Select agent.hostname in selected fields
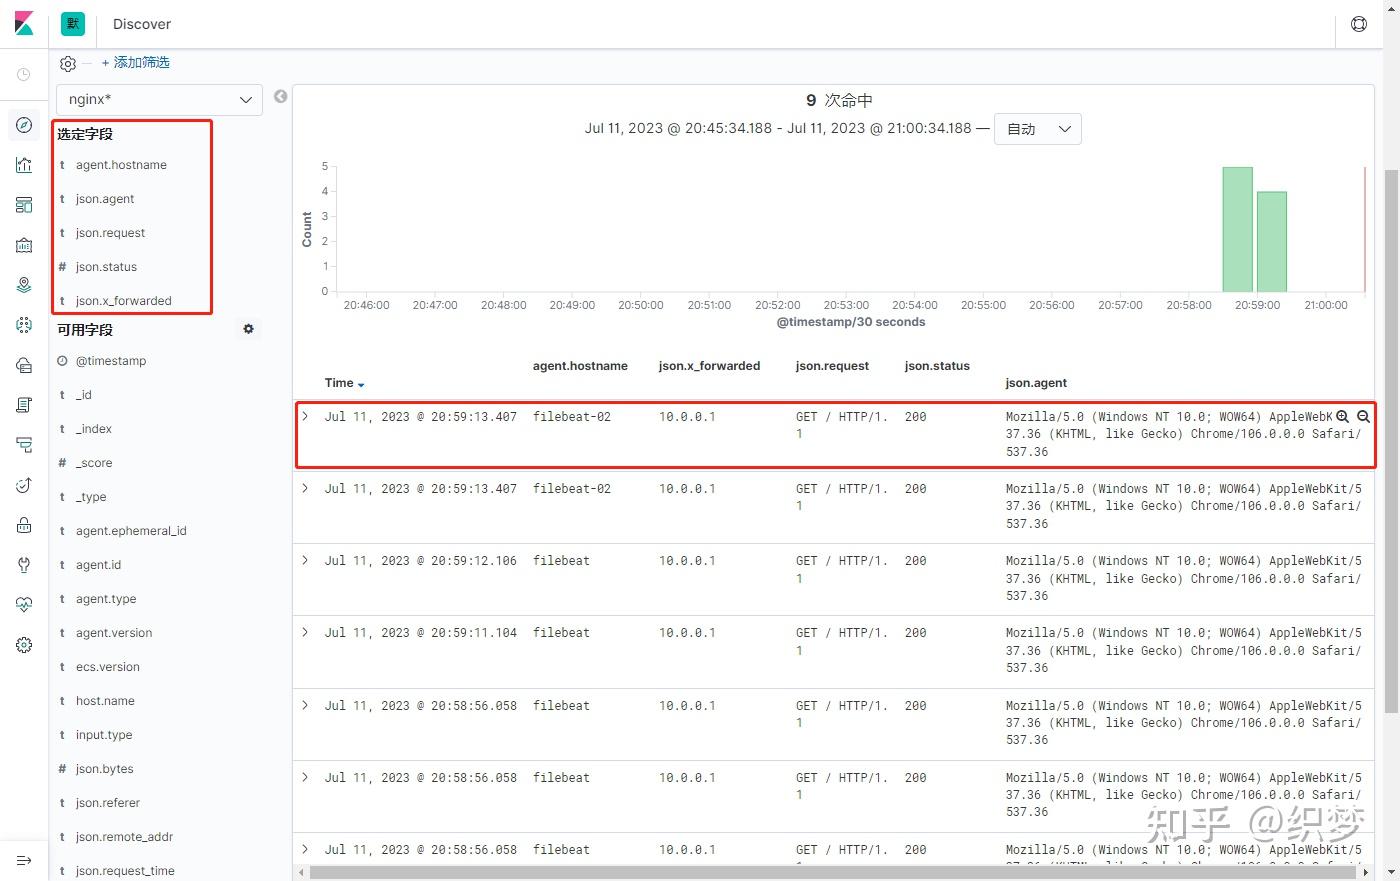This screenshot has height=881, width=1400. [x=121, y=165]
